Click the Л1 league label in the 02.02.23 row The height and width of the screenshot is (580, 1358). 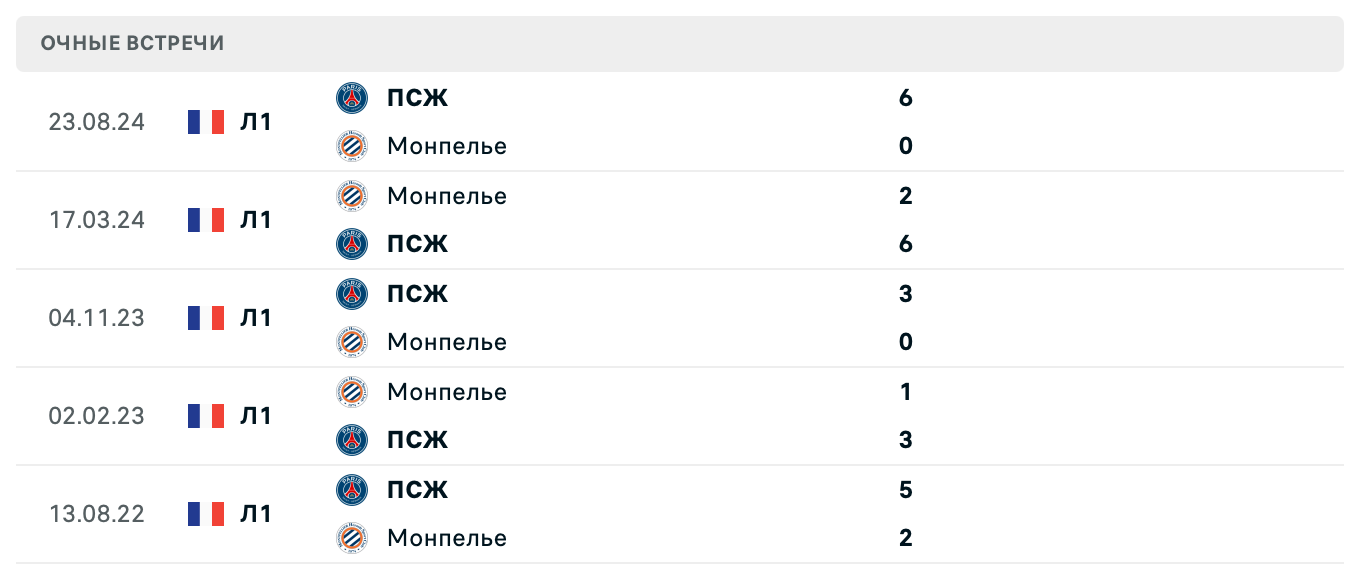(256, 416)
